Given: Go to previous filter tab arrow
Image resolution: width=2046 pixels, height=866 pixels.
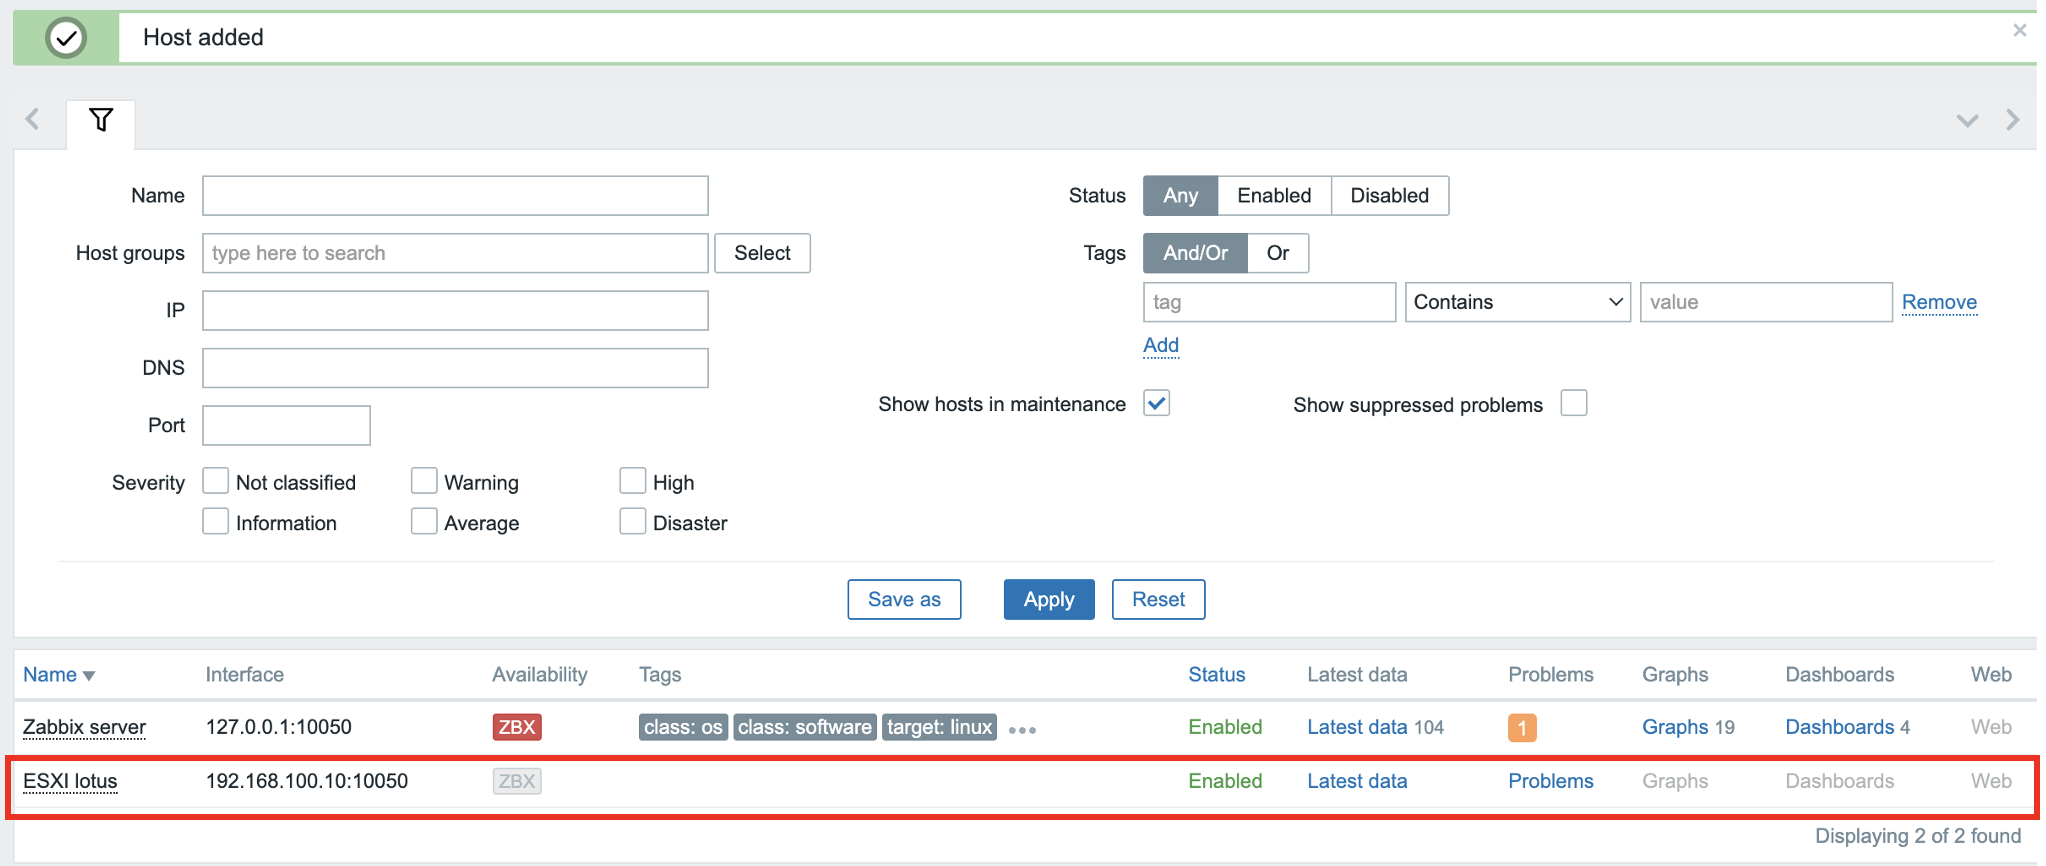Looking at the screenshot, I should pyautogui.click(x=33, y=120).
